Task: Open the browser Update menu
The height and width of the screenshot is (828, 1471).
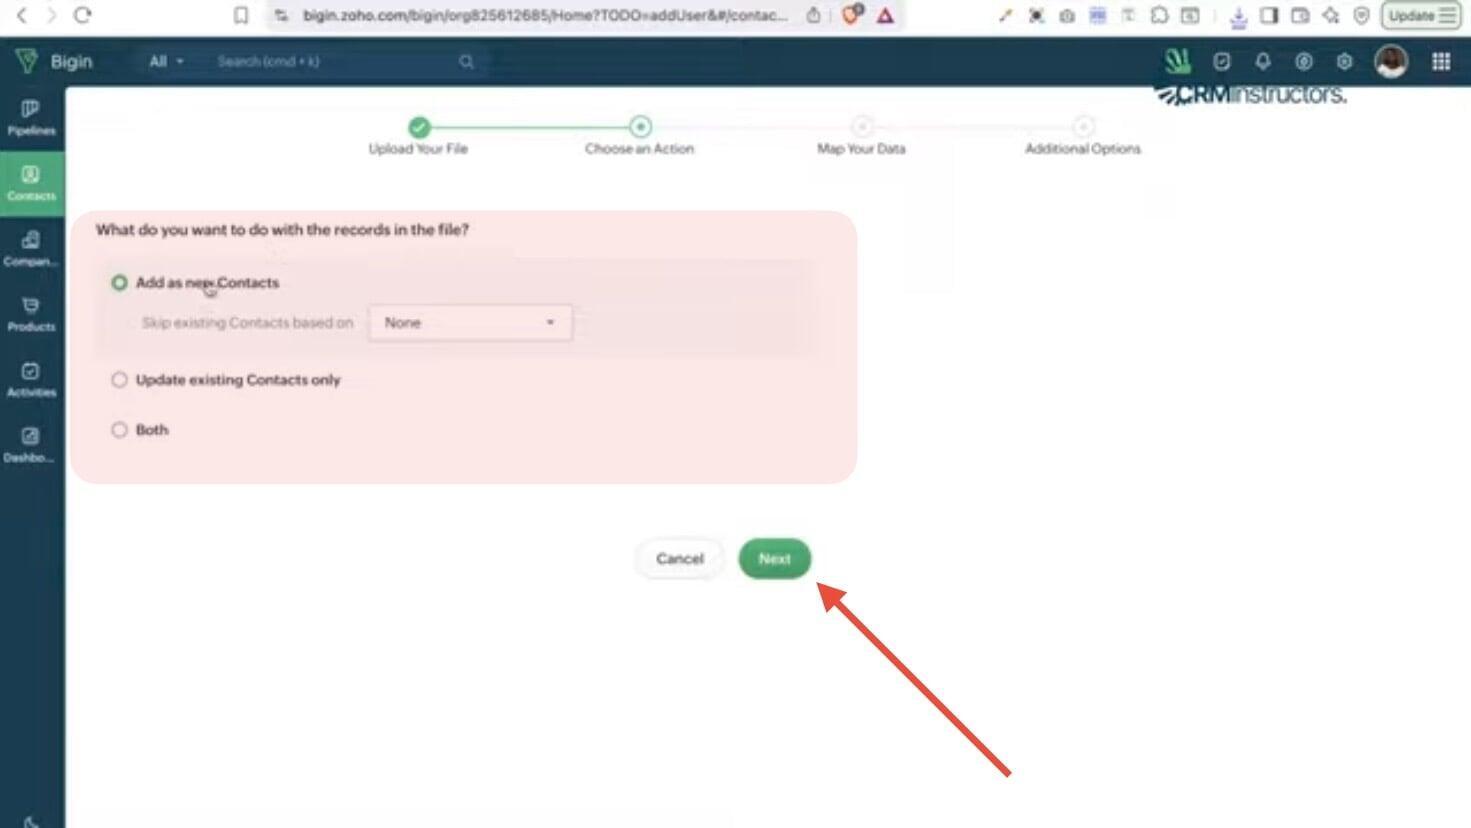Action: tap(1421, 16)
